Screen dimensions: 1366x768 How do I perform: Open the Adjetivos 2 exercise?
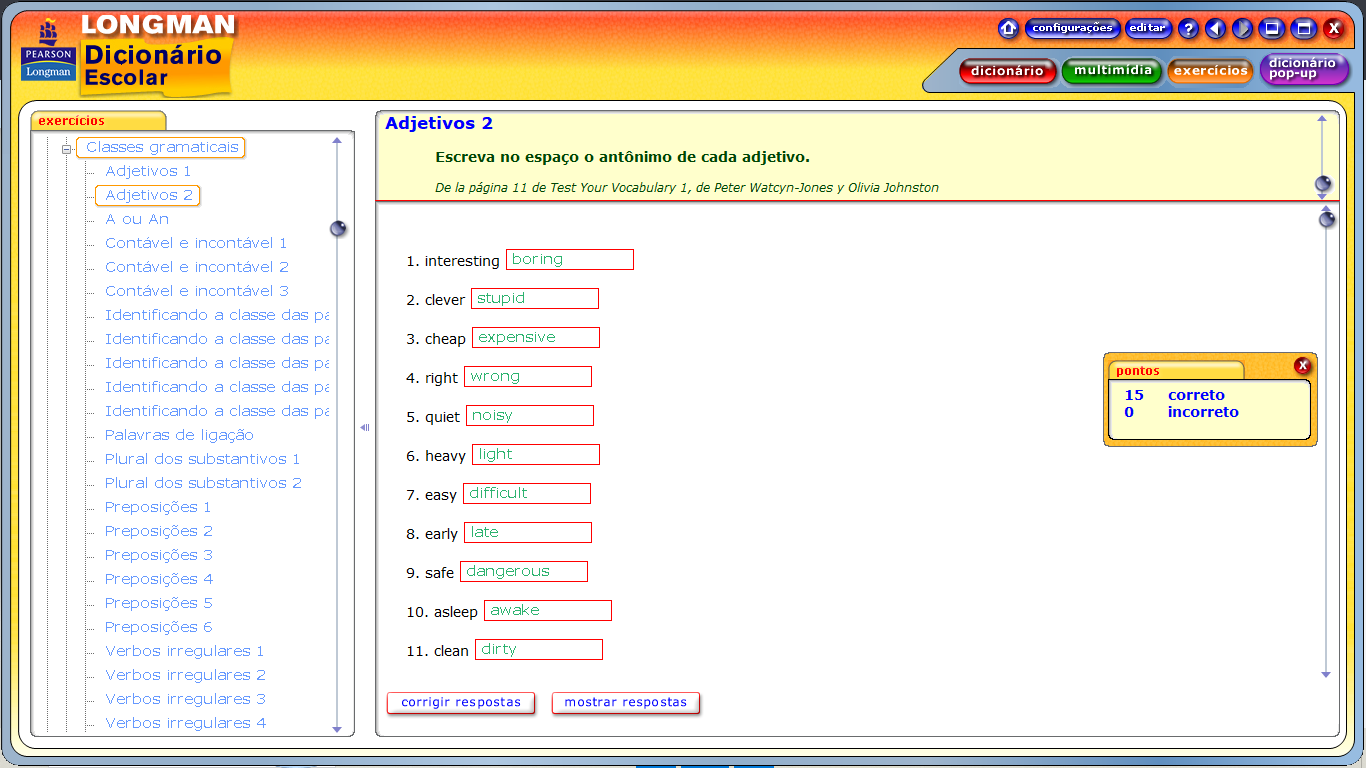[148, 195]
